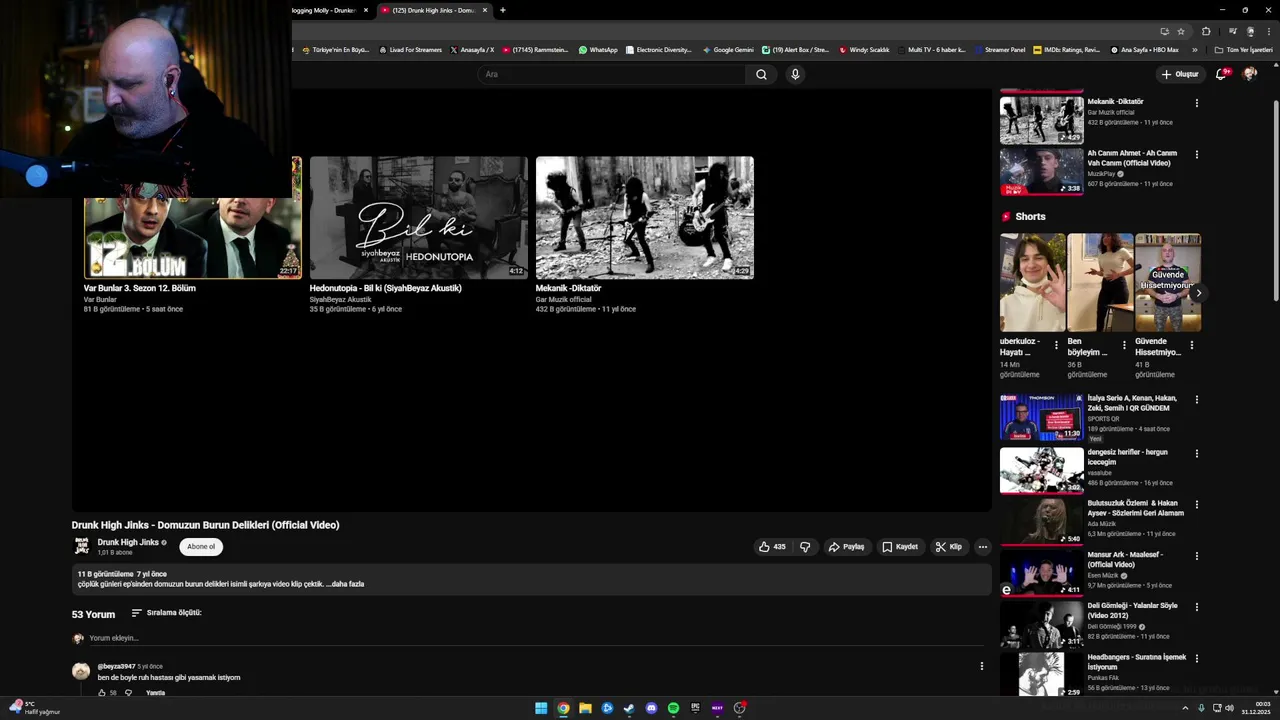Bookmark this page with star icon
This screenshot has height=720, width=1280.
[1181, 31]
